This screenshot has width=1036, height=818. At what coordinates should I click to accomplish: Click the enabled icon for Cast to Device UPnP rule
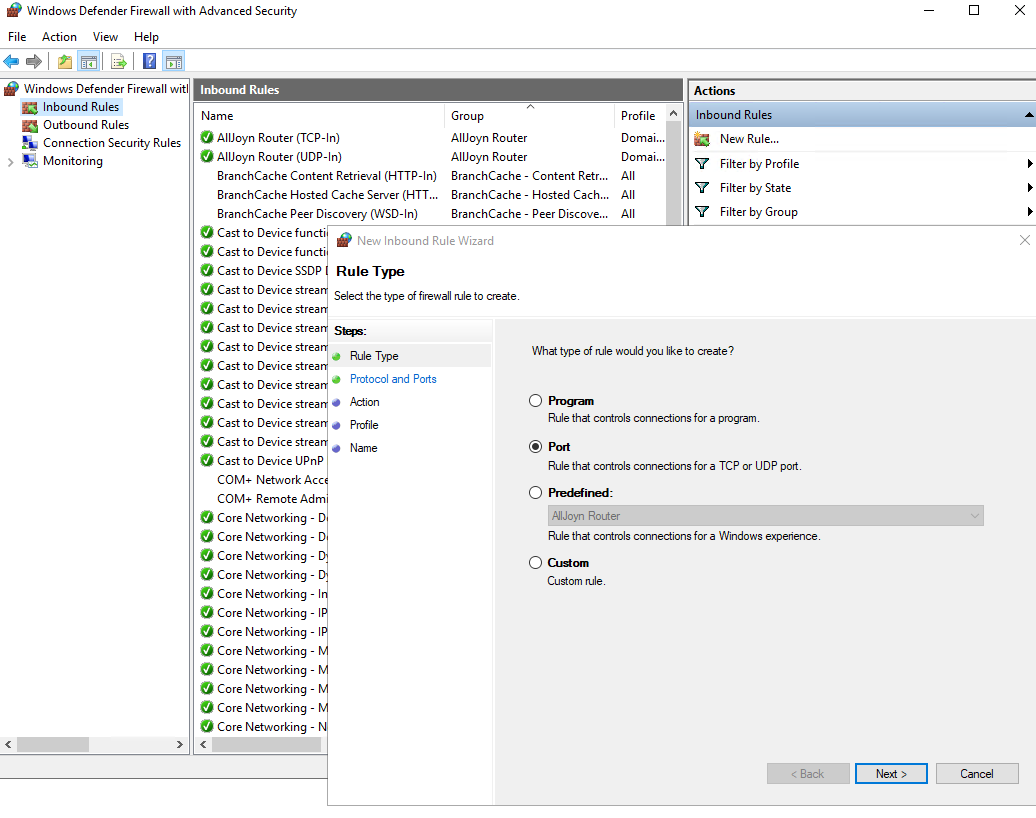[x=207, y=461]
